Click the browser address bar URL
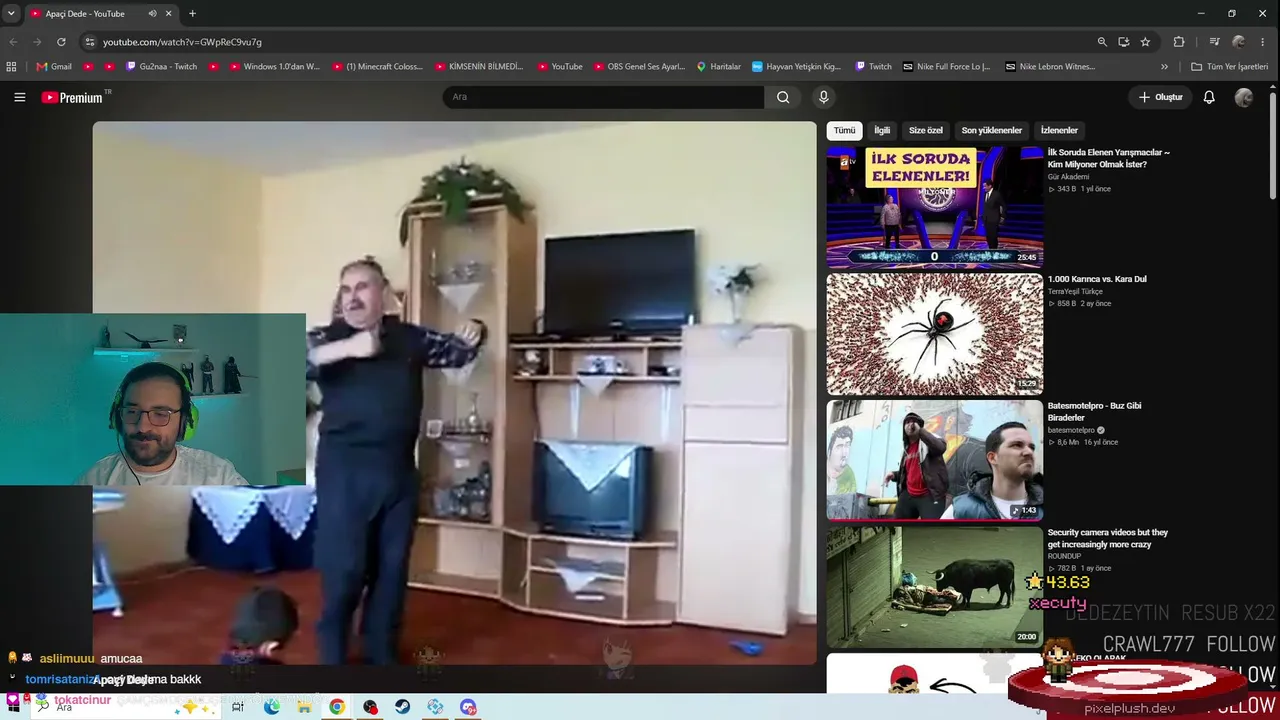 (182, 42)
